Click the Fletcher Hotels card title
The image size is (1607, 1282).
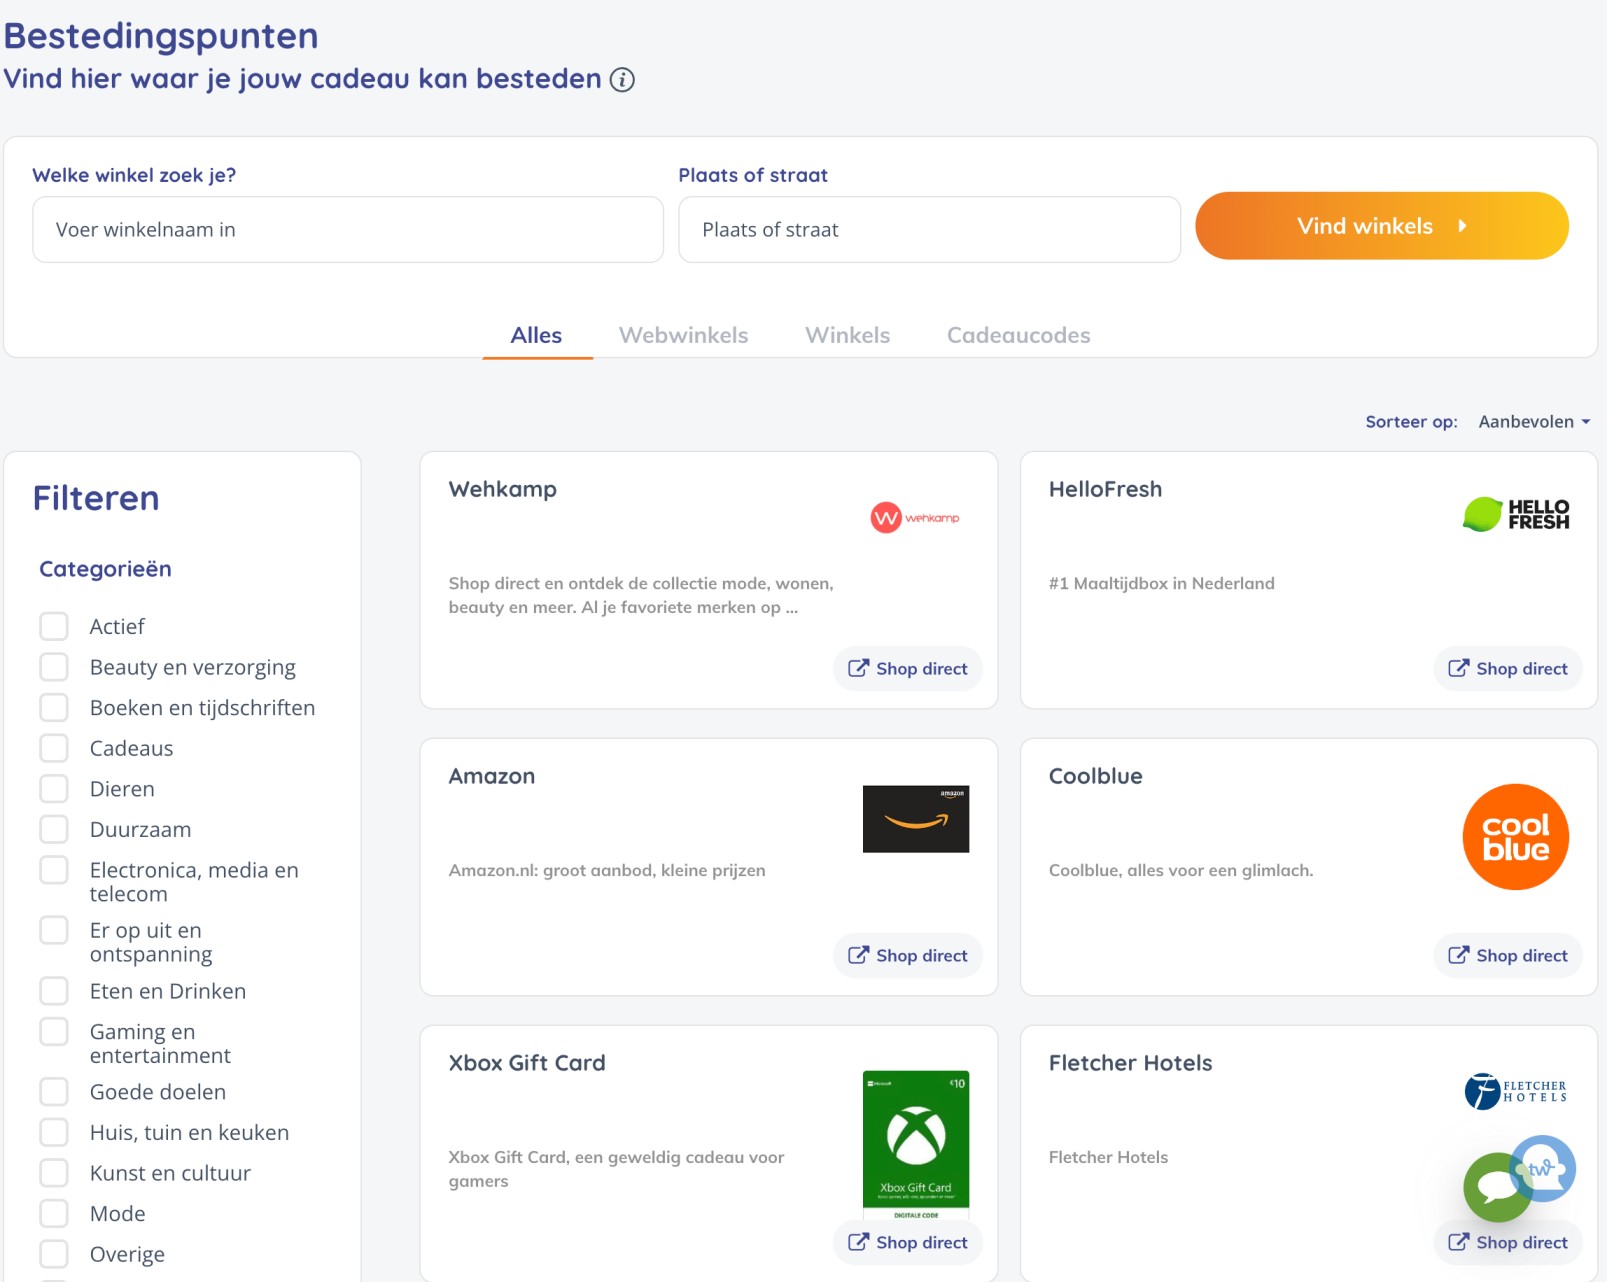tap(1130, 1064)
